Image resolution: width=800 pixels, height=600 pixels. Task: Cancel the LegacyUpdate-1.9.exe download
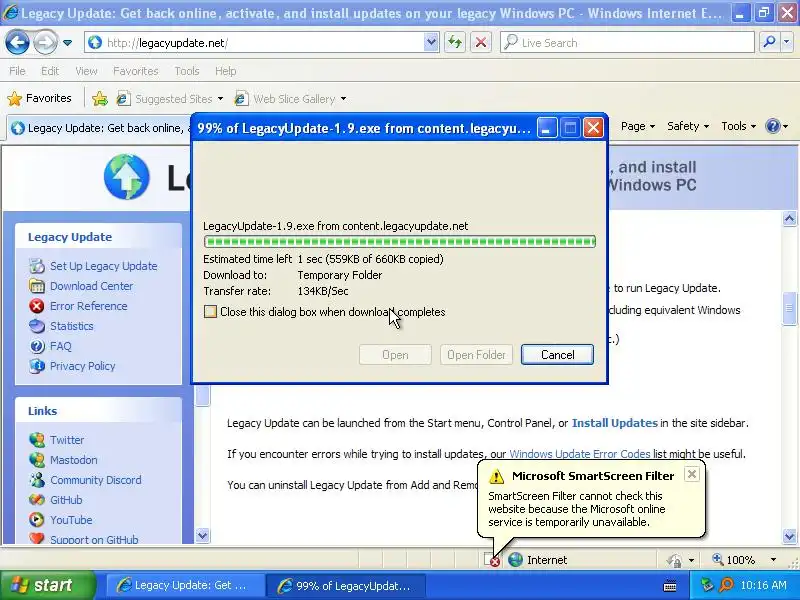(x=557, y=355)
